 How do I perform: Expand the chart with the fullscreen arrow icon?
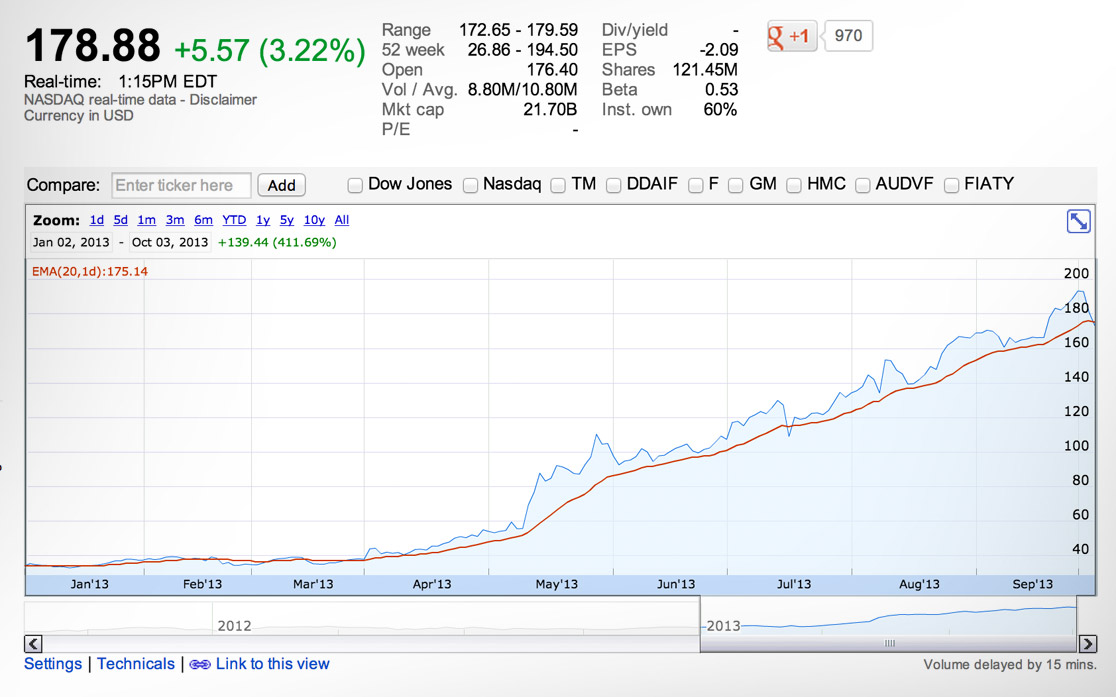click(x=1078, y=221)
